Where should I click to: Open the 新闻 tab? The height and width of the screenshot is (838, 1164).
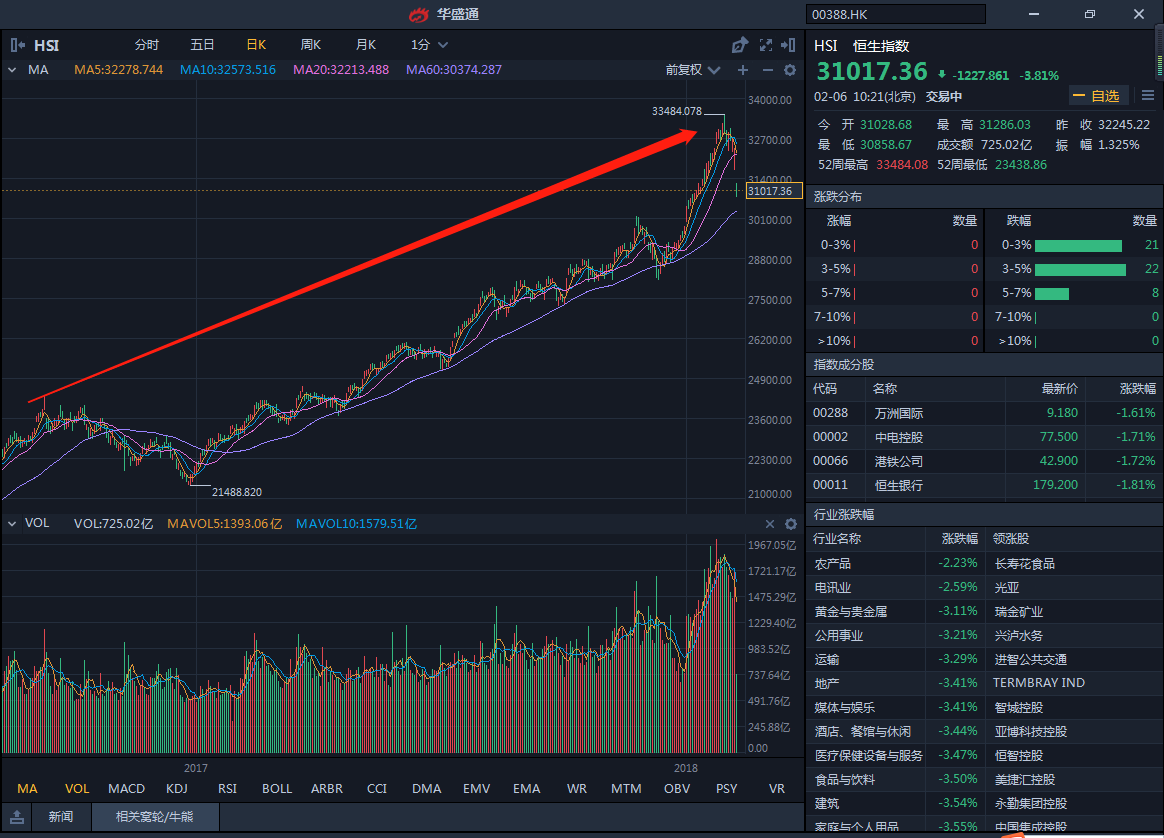tap(61, 817)
